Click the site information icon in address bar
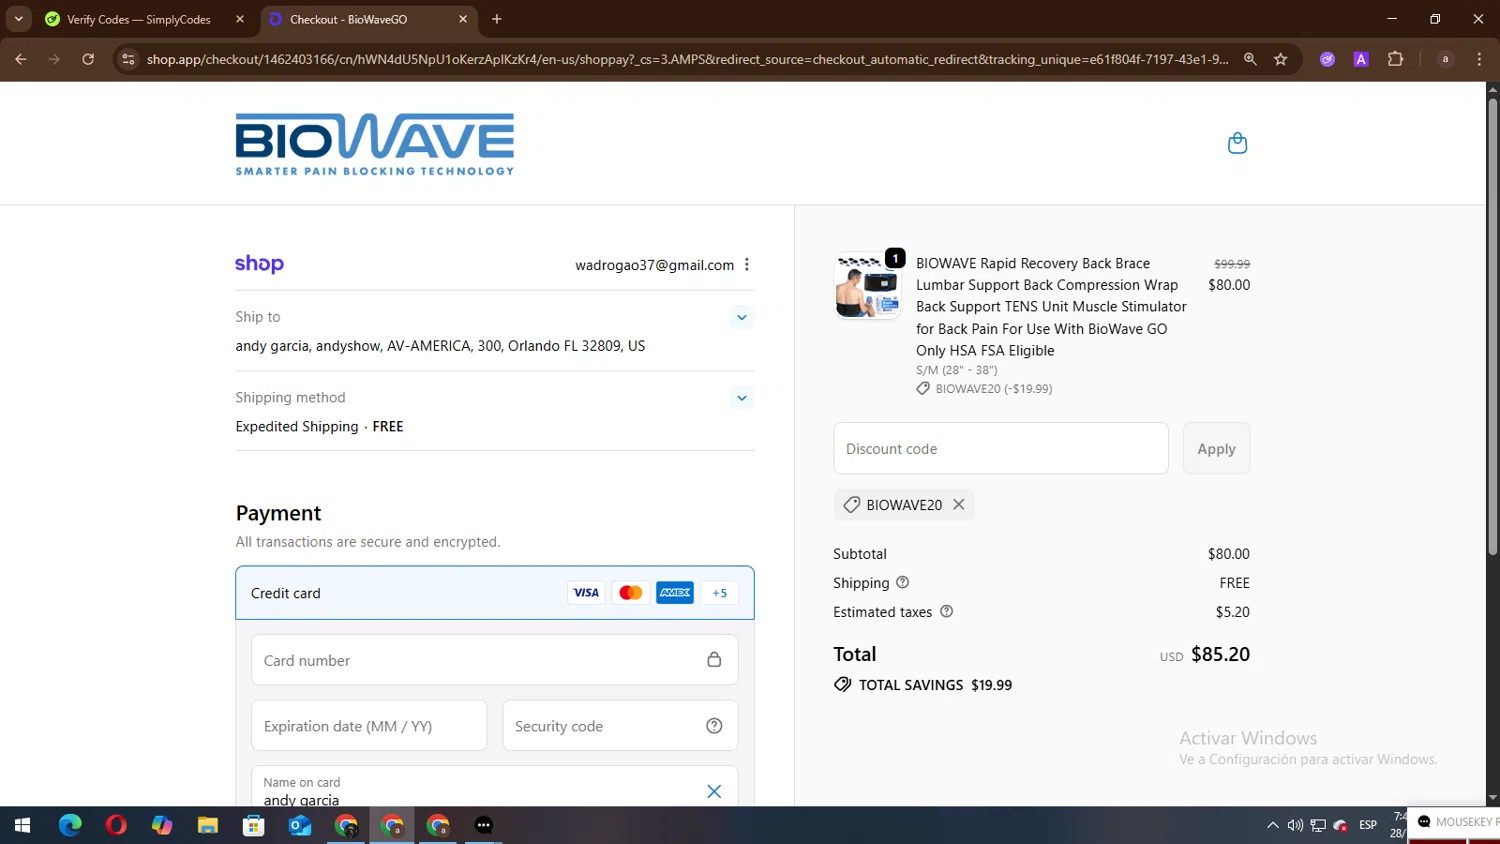 (x=128, y=59)
